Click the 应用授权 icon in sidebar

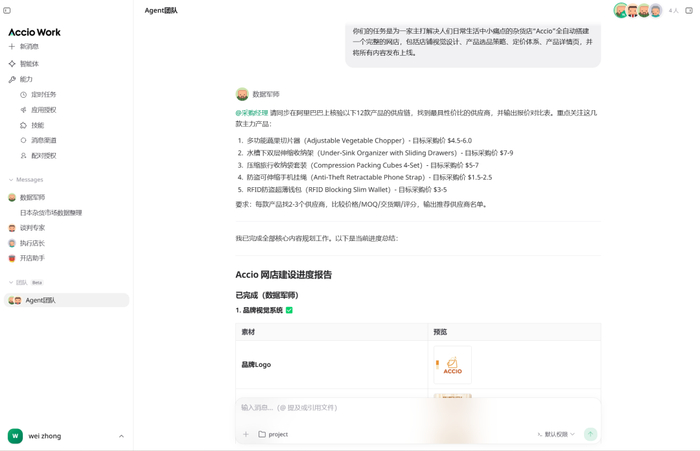pyautogui.click(x=23, y=109)
